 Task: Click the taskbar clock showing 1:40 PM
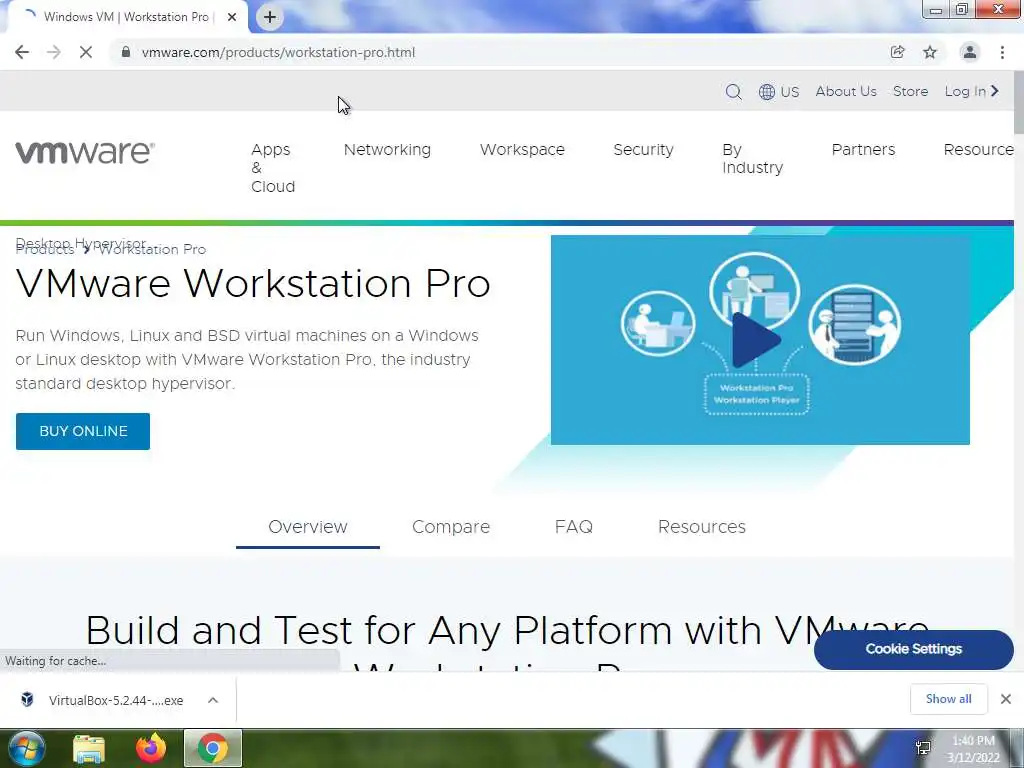[973, 749]
